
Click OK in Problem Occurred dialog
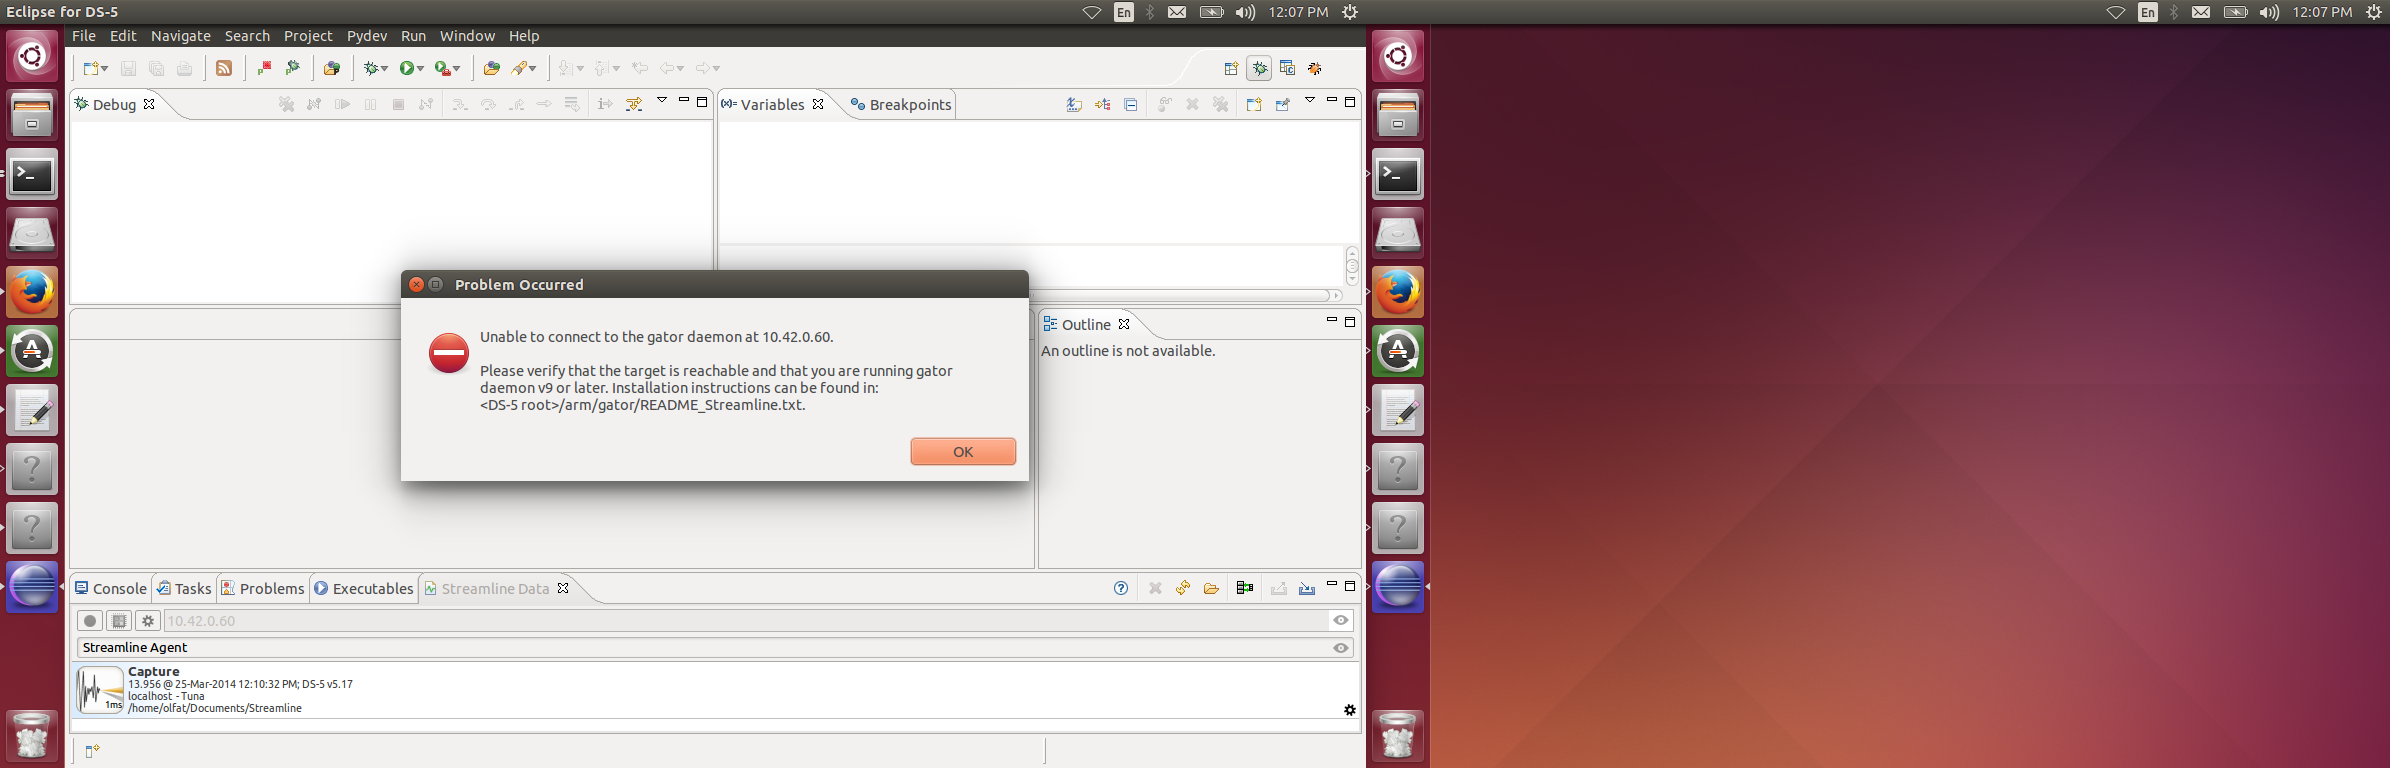tap(962, 452)
